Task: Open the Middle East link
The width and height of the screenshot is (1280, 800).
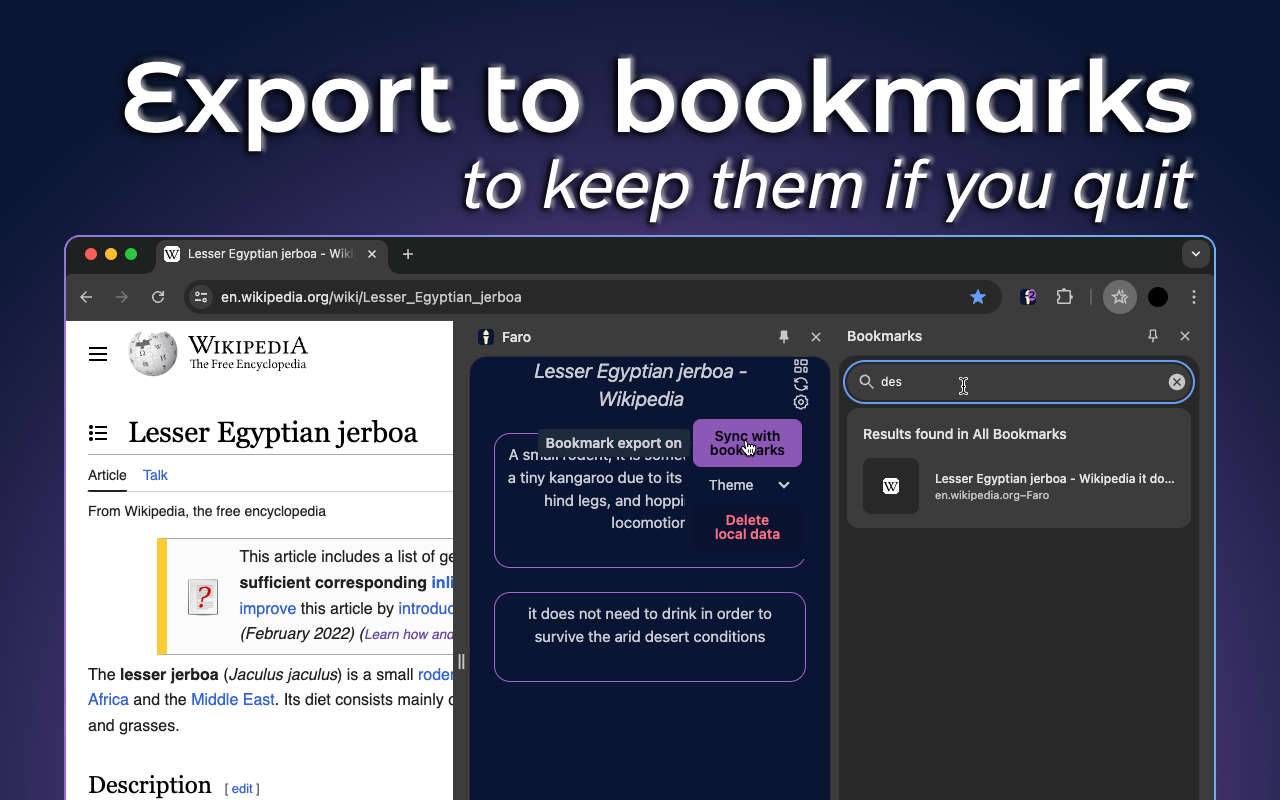Action: (x=232, y=699)
